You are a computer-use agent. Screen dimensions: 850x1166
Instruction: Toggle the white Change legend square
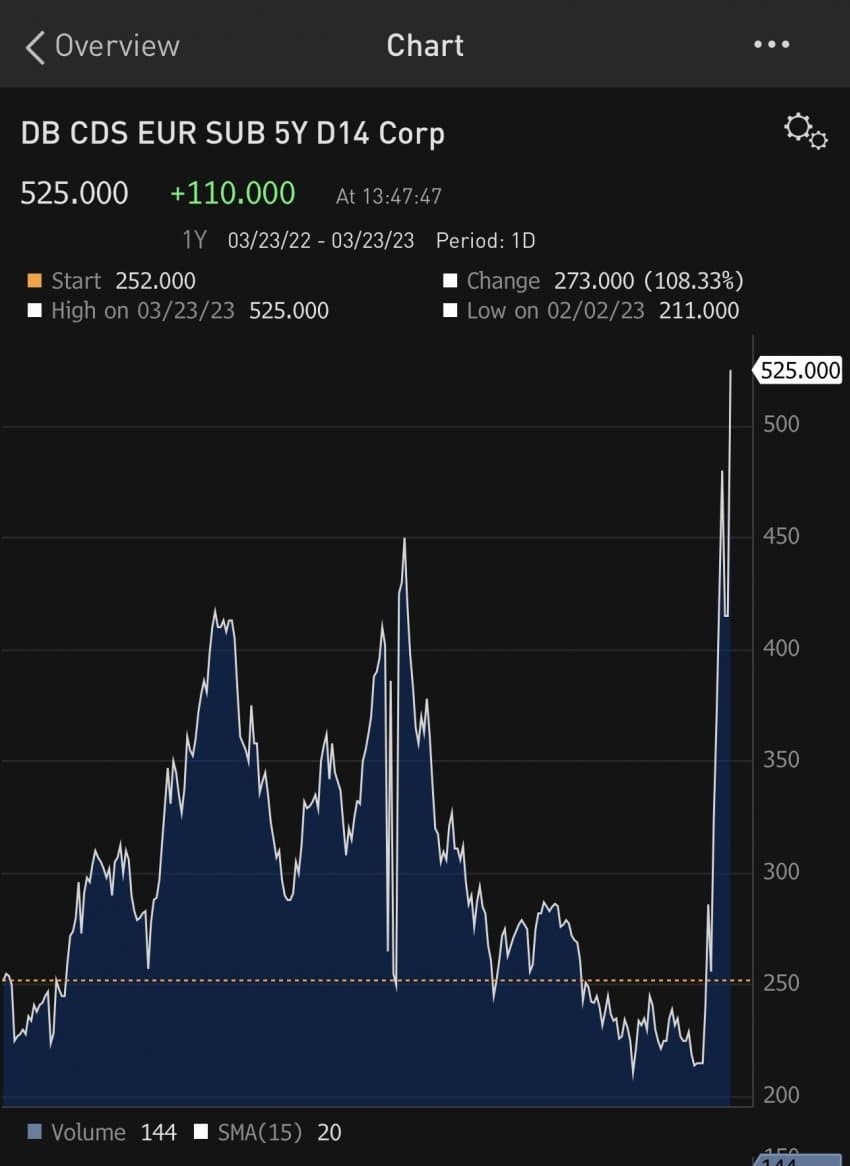(x=450, y=281)
